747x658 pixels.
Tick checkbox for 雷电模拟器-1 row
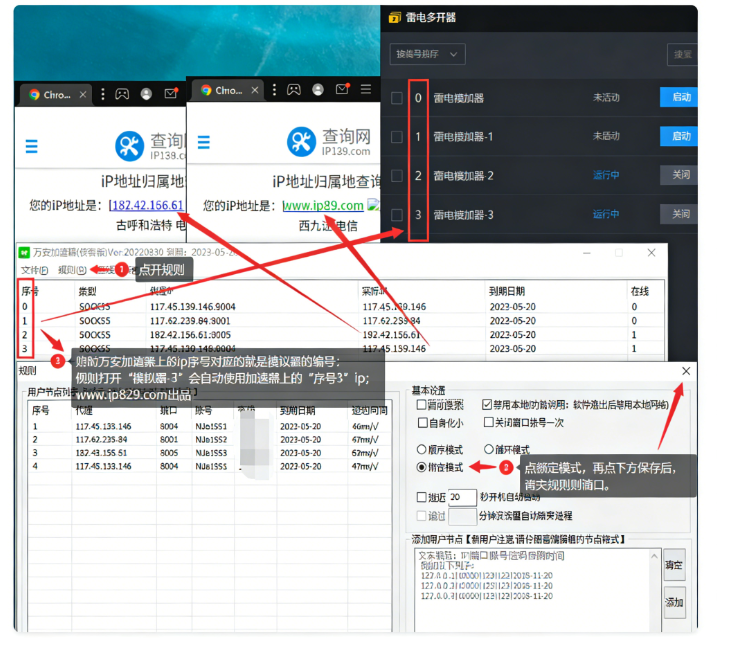click(x=396, y=137)
